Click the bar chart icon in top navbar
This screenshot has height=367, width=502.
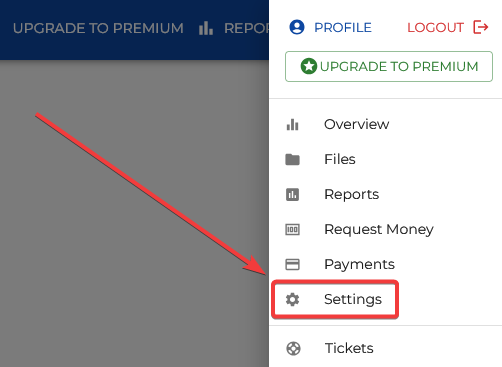[206, 28]
